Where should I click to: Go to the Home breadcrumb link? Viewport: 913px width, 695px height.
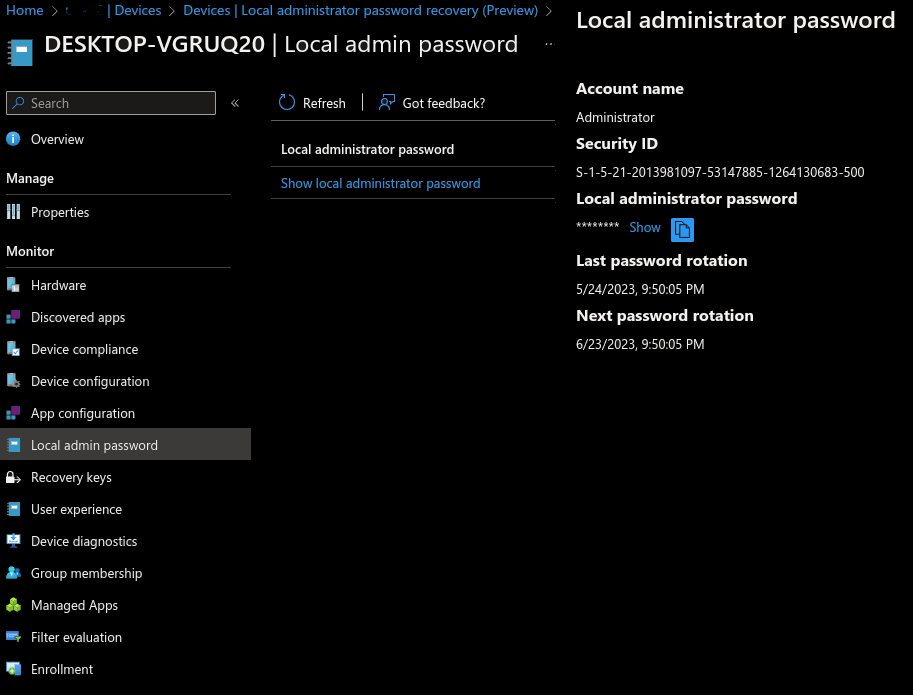[24, 10]
